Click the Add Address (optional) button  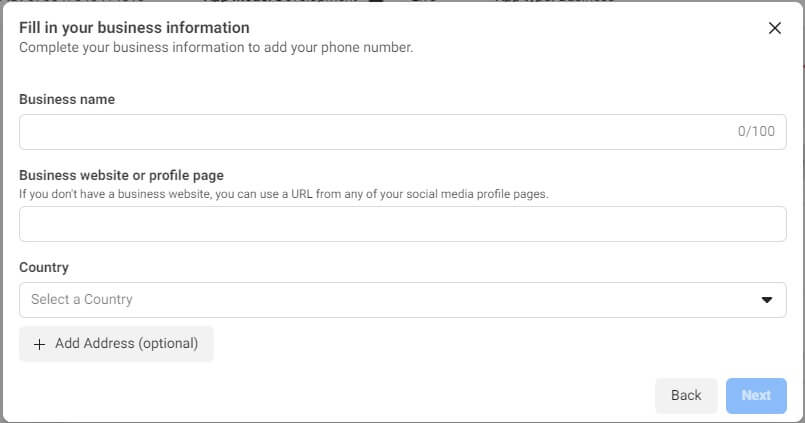(116, 343)
